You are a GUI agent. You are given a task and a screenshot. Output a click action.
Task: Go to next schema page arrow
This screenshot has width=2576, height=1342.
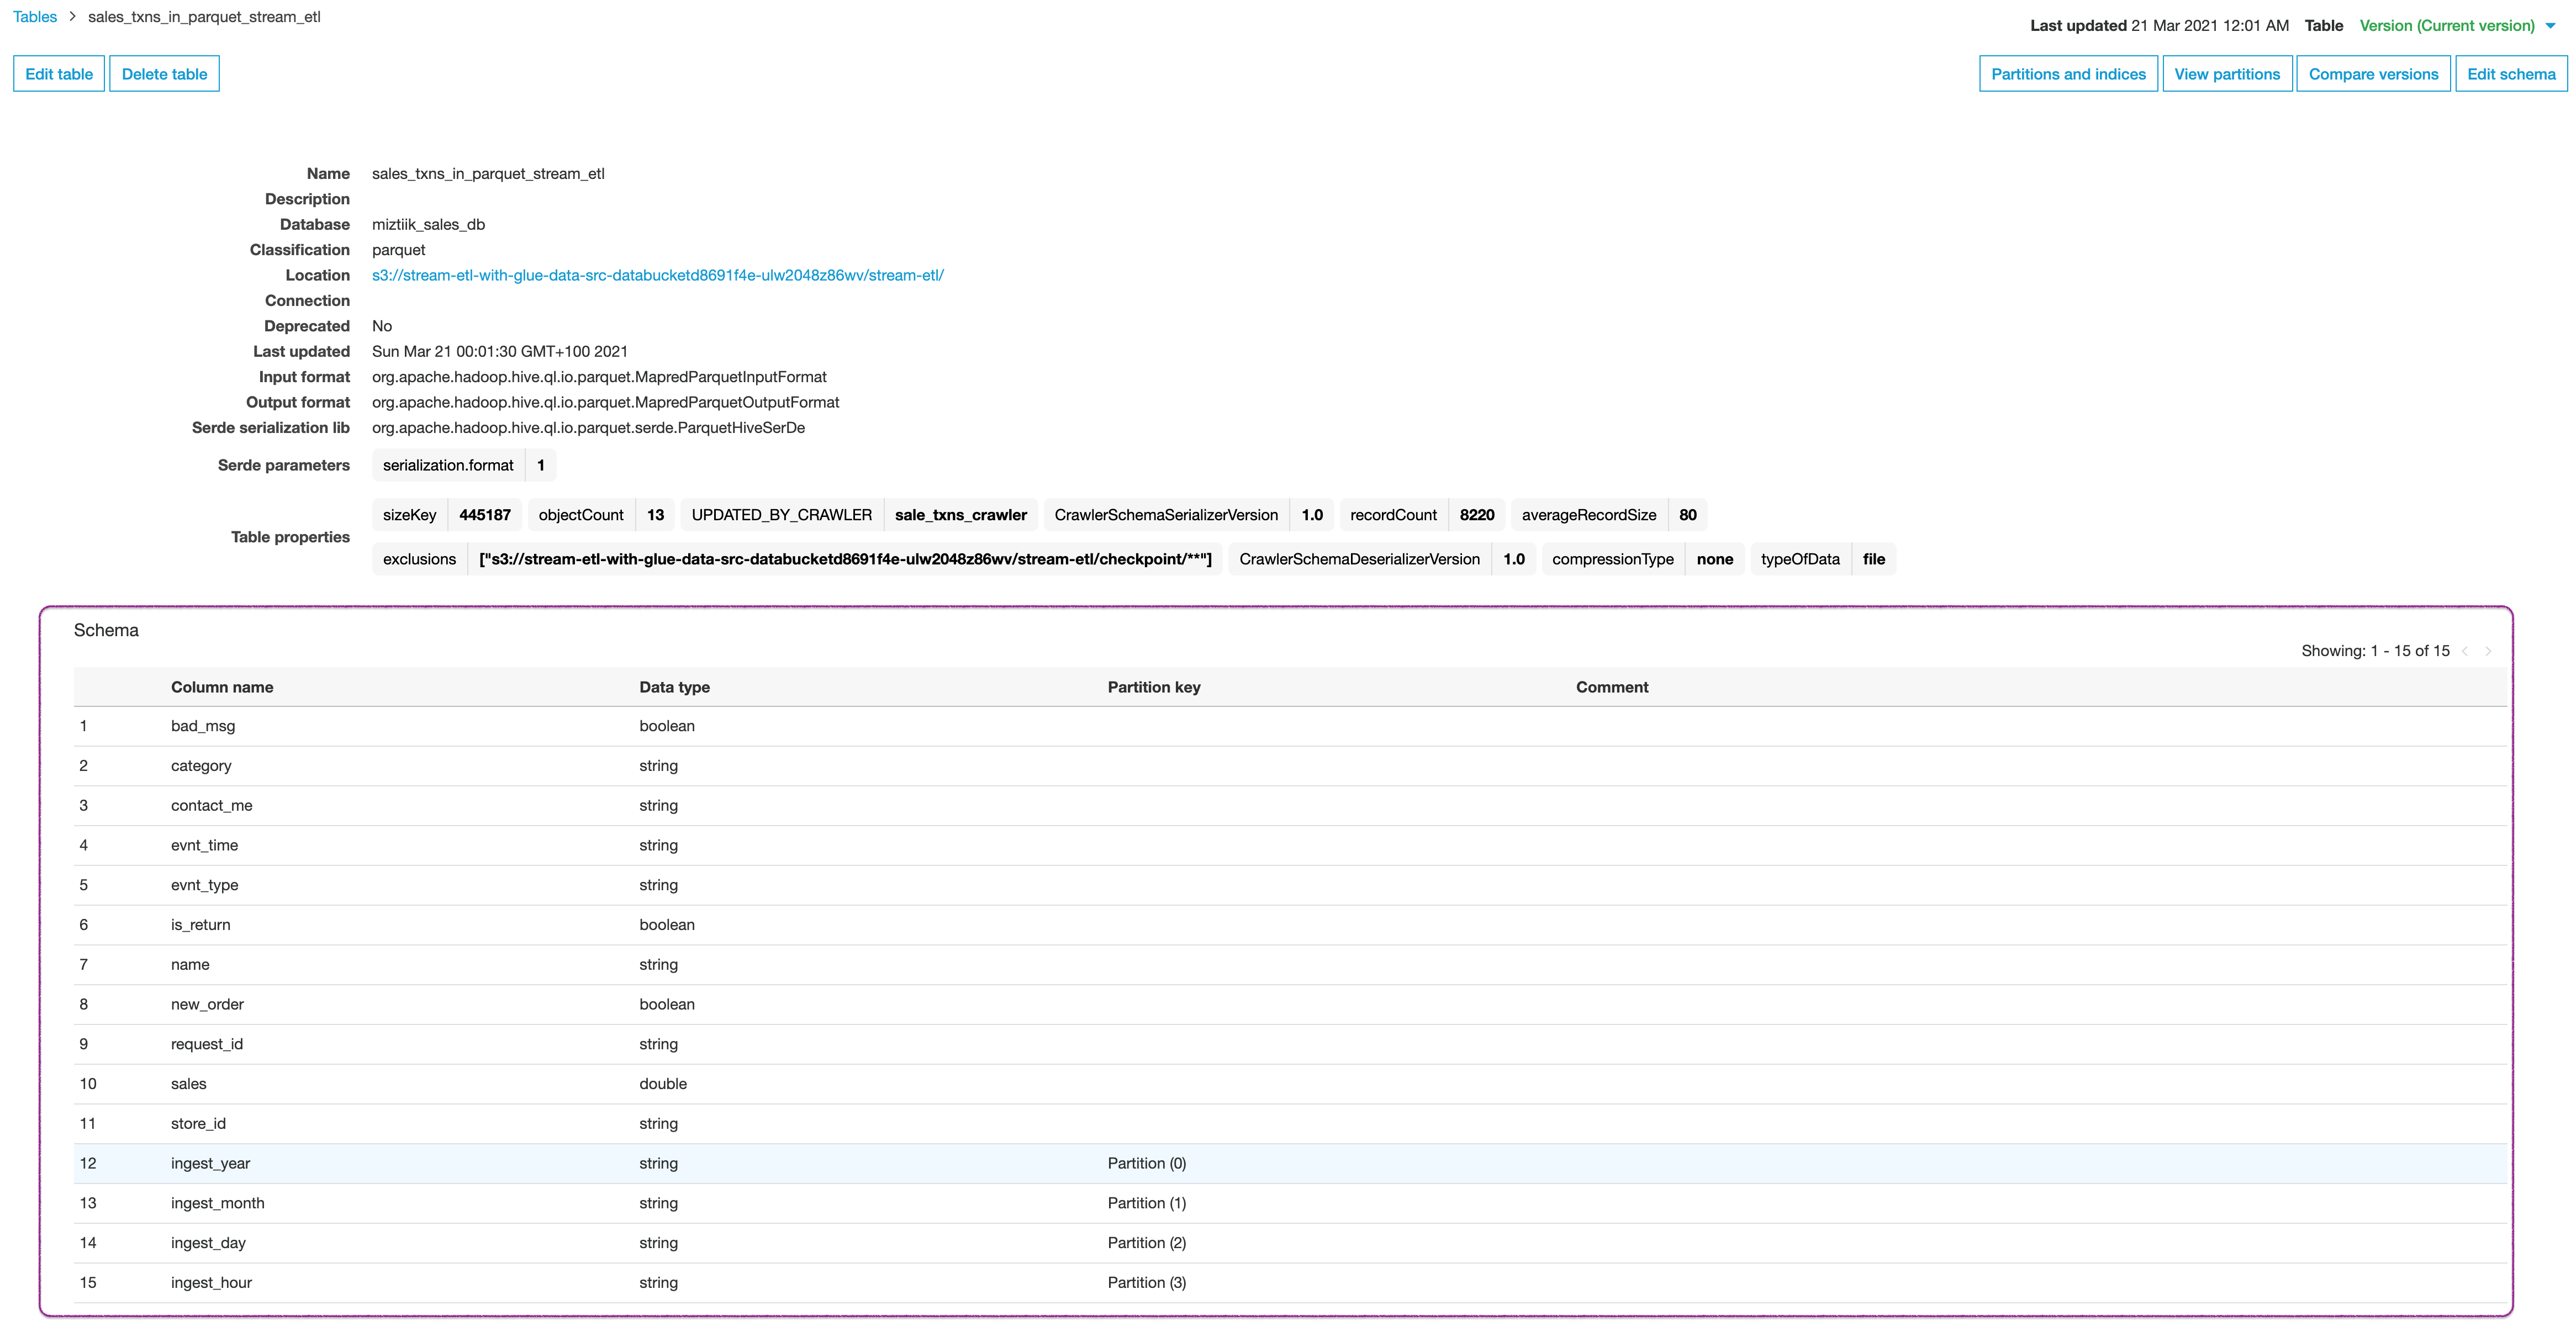2488,651
